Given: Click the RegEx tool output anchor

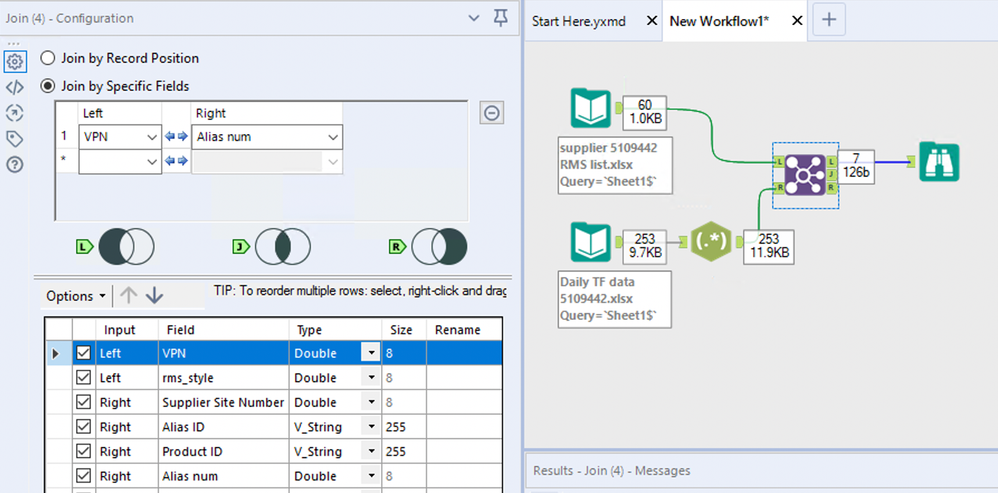Looking at the screenshot, I should [738, 242].
